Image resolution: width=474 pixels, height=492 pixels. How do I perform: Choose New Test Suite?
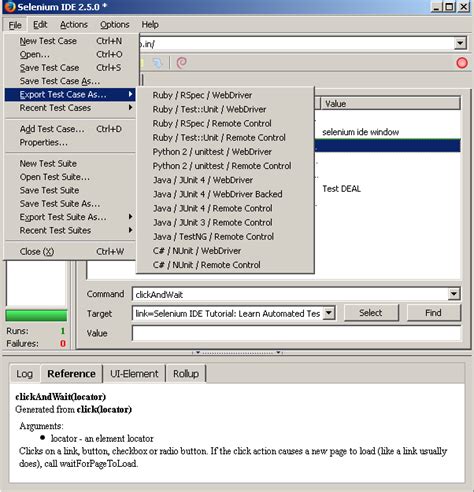pos(70,164)
